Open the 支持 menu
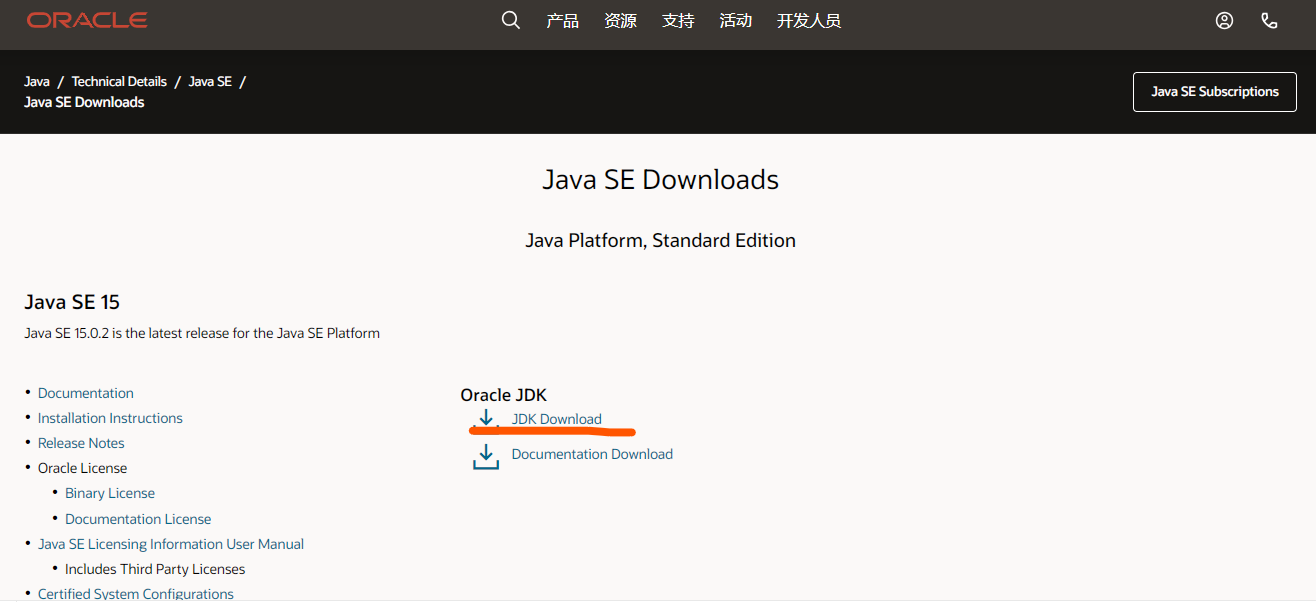The height and width of the screenshot is (602, 1316). 678,20
